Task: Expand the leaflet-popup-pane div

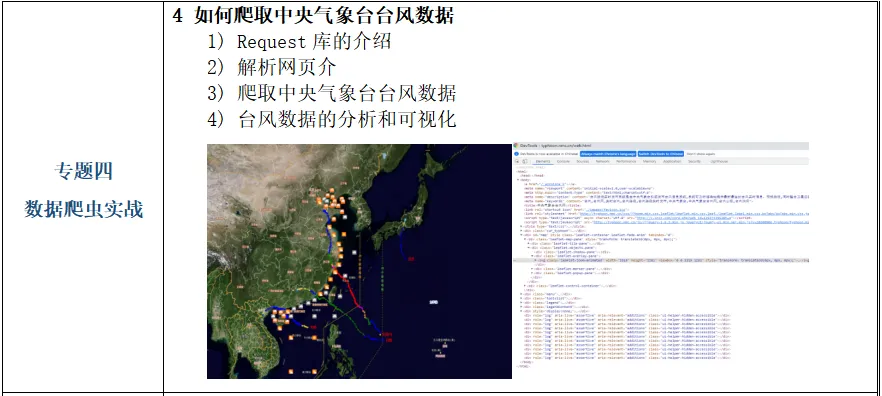Action: coord(532,273)
